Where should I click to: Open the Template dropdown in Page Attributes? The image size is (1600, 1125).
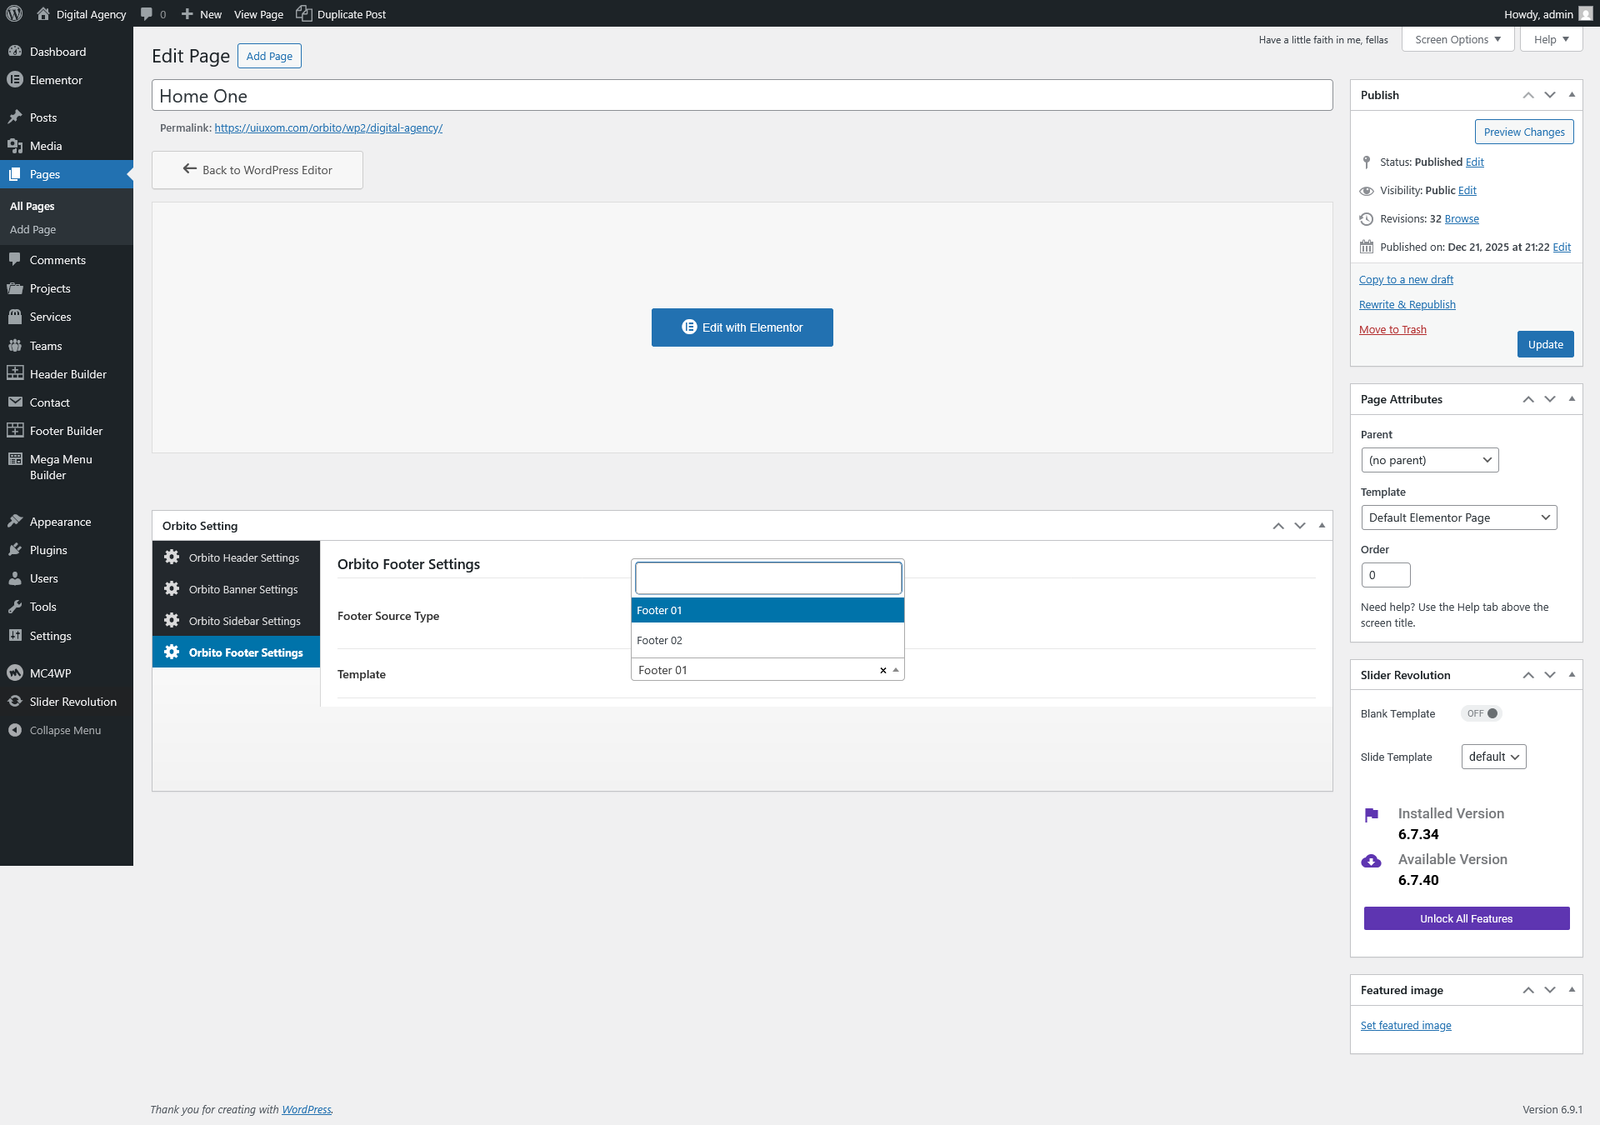pos(1458,518)
